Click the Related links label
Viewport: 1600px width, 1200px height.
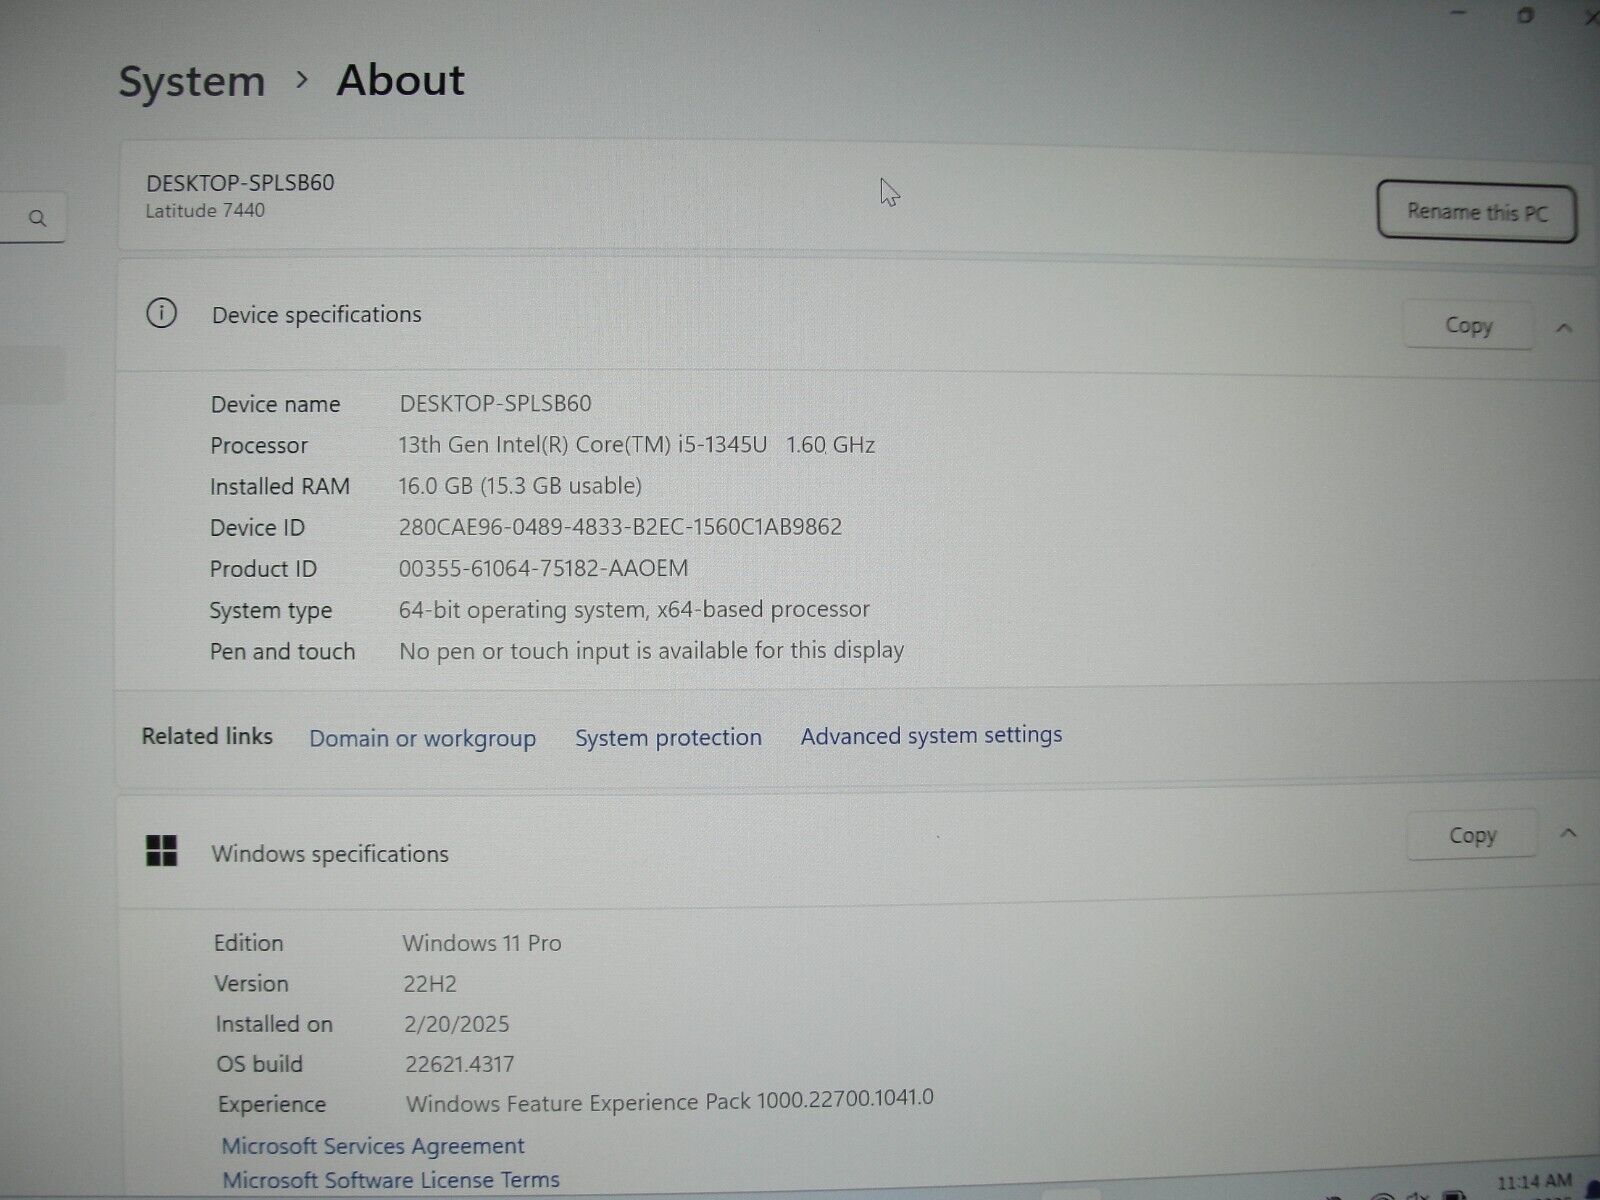coord(207,736)
